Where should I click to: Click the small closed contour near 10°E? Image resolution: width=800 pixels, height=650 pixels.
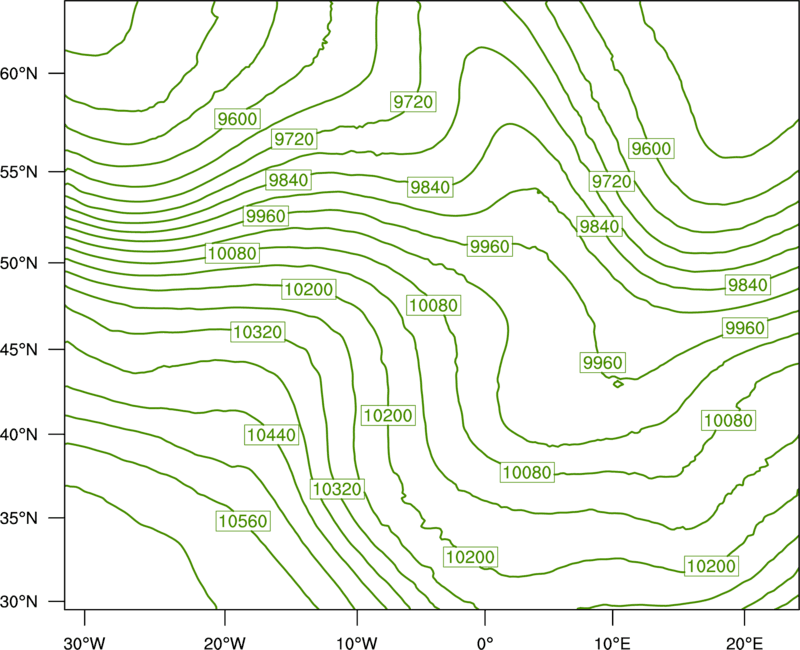(618, 384)
